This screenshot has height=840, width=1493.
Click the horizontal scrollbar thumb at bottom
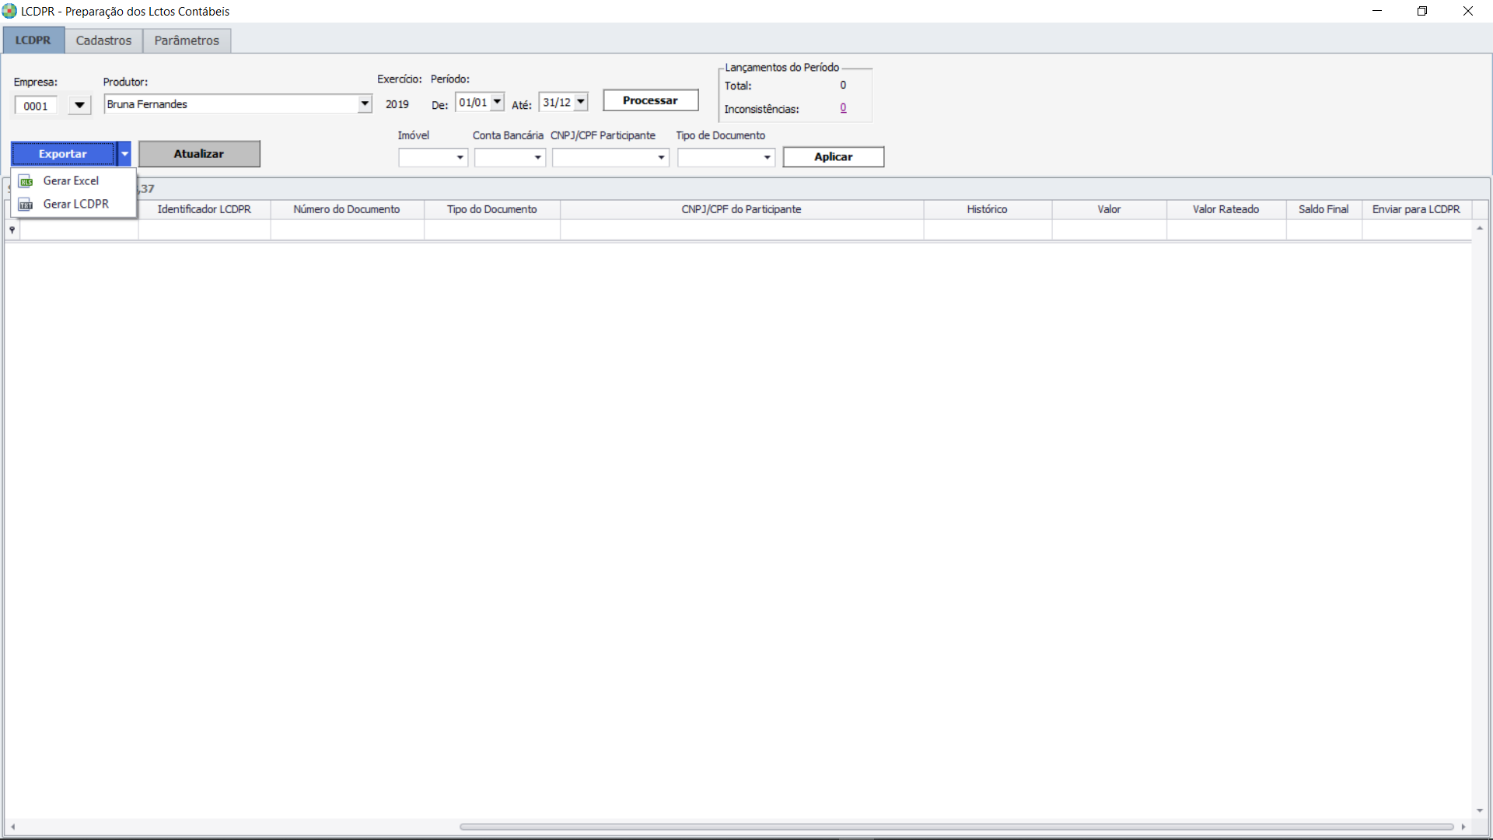point(956,827)
